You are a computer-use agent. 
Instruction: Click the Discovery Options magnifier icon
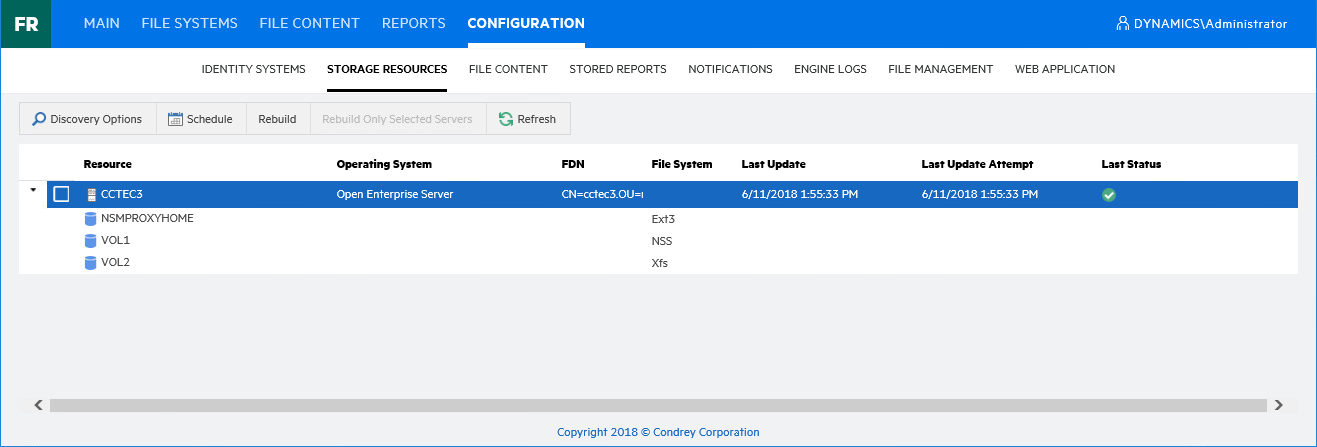(x=39, y=119)
